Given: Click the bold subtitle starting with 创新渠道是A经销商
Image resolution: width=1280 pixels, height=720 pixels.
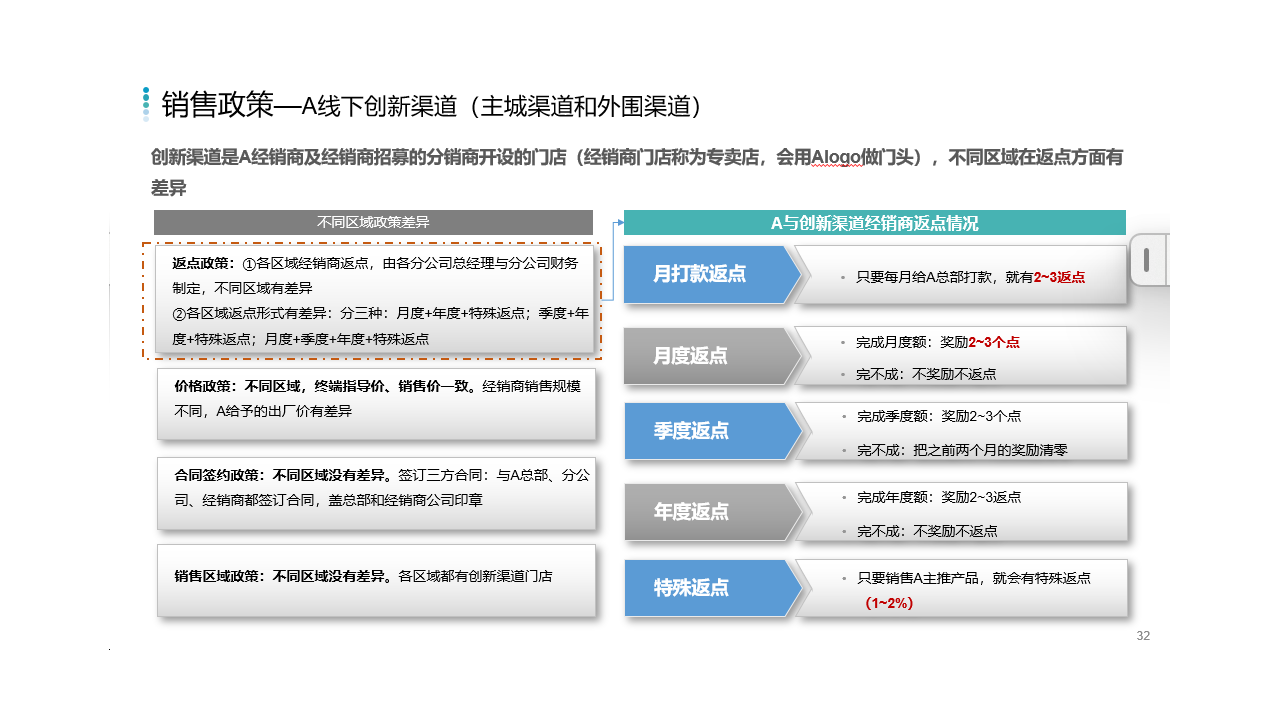Looking at the screenshot, I should click(x=636, y=157).
